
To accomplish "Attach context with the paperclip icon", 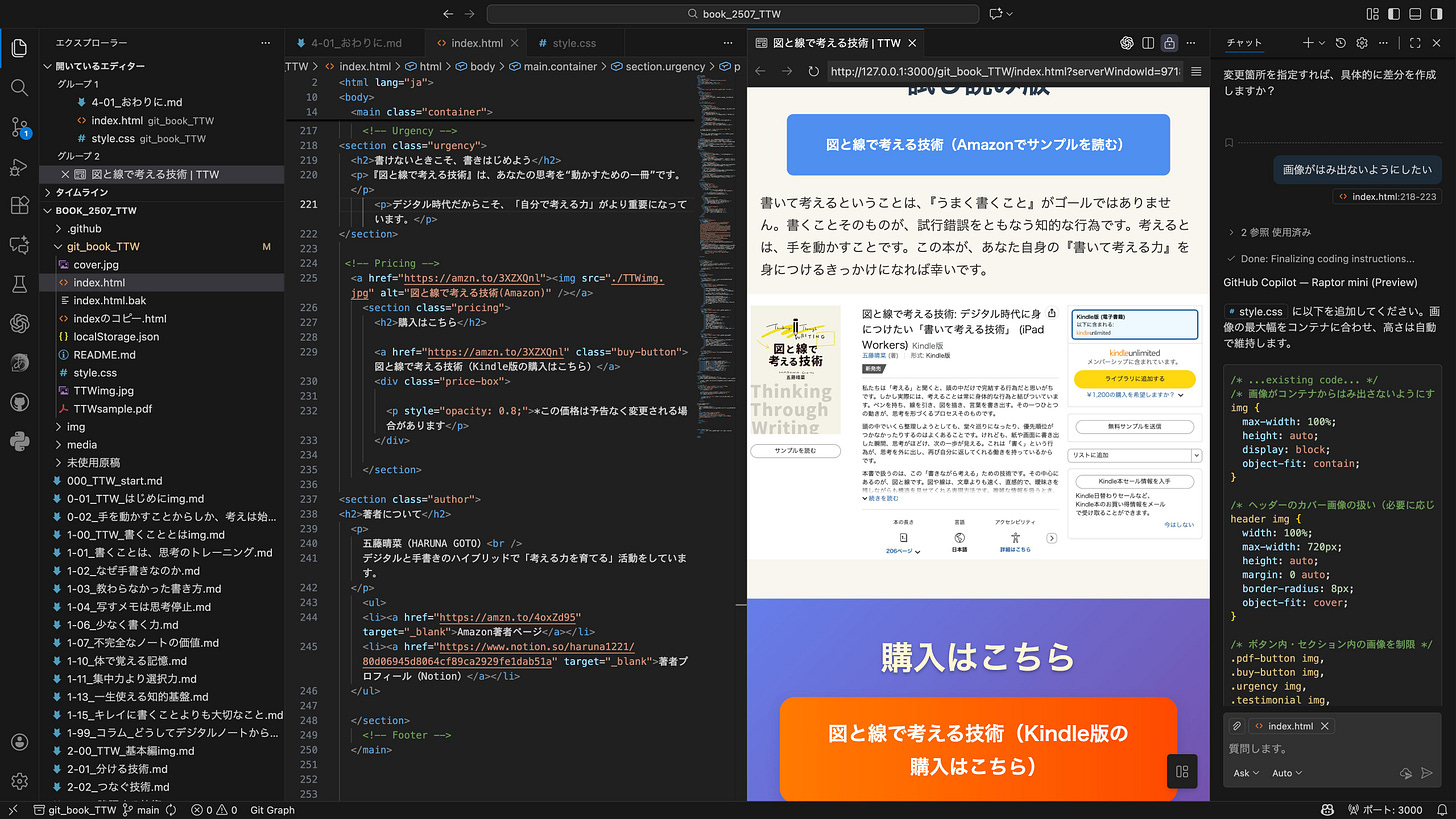I will pos(1237,726).
